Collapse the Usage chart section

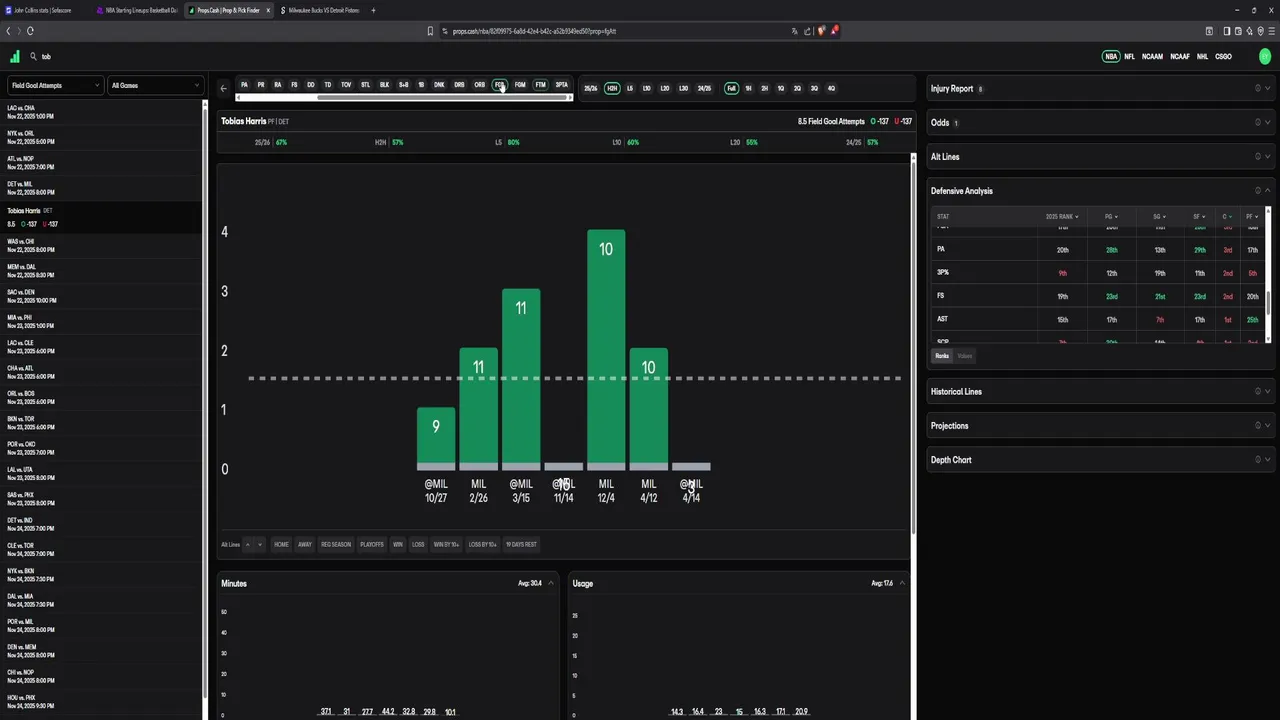[902, 583]
